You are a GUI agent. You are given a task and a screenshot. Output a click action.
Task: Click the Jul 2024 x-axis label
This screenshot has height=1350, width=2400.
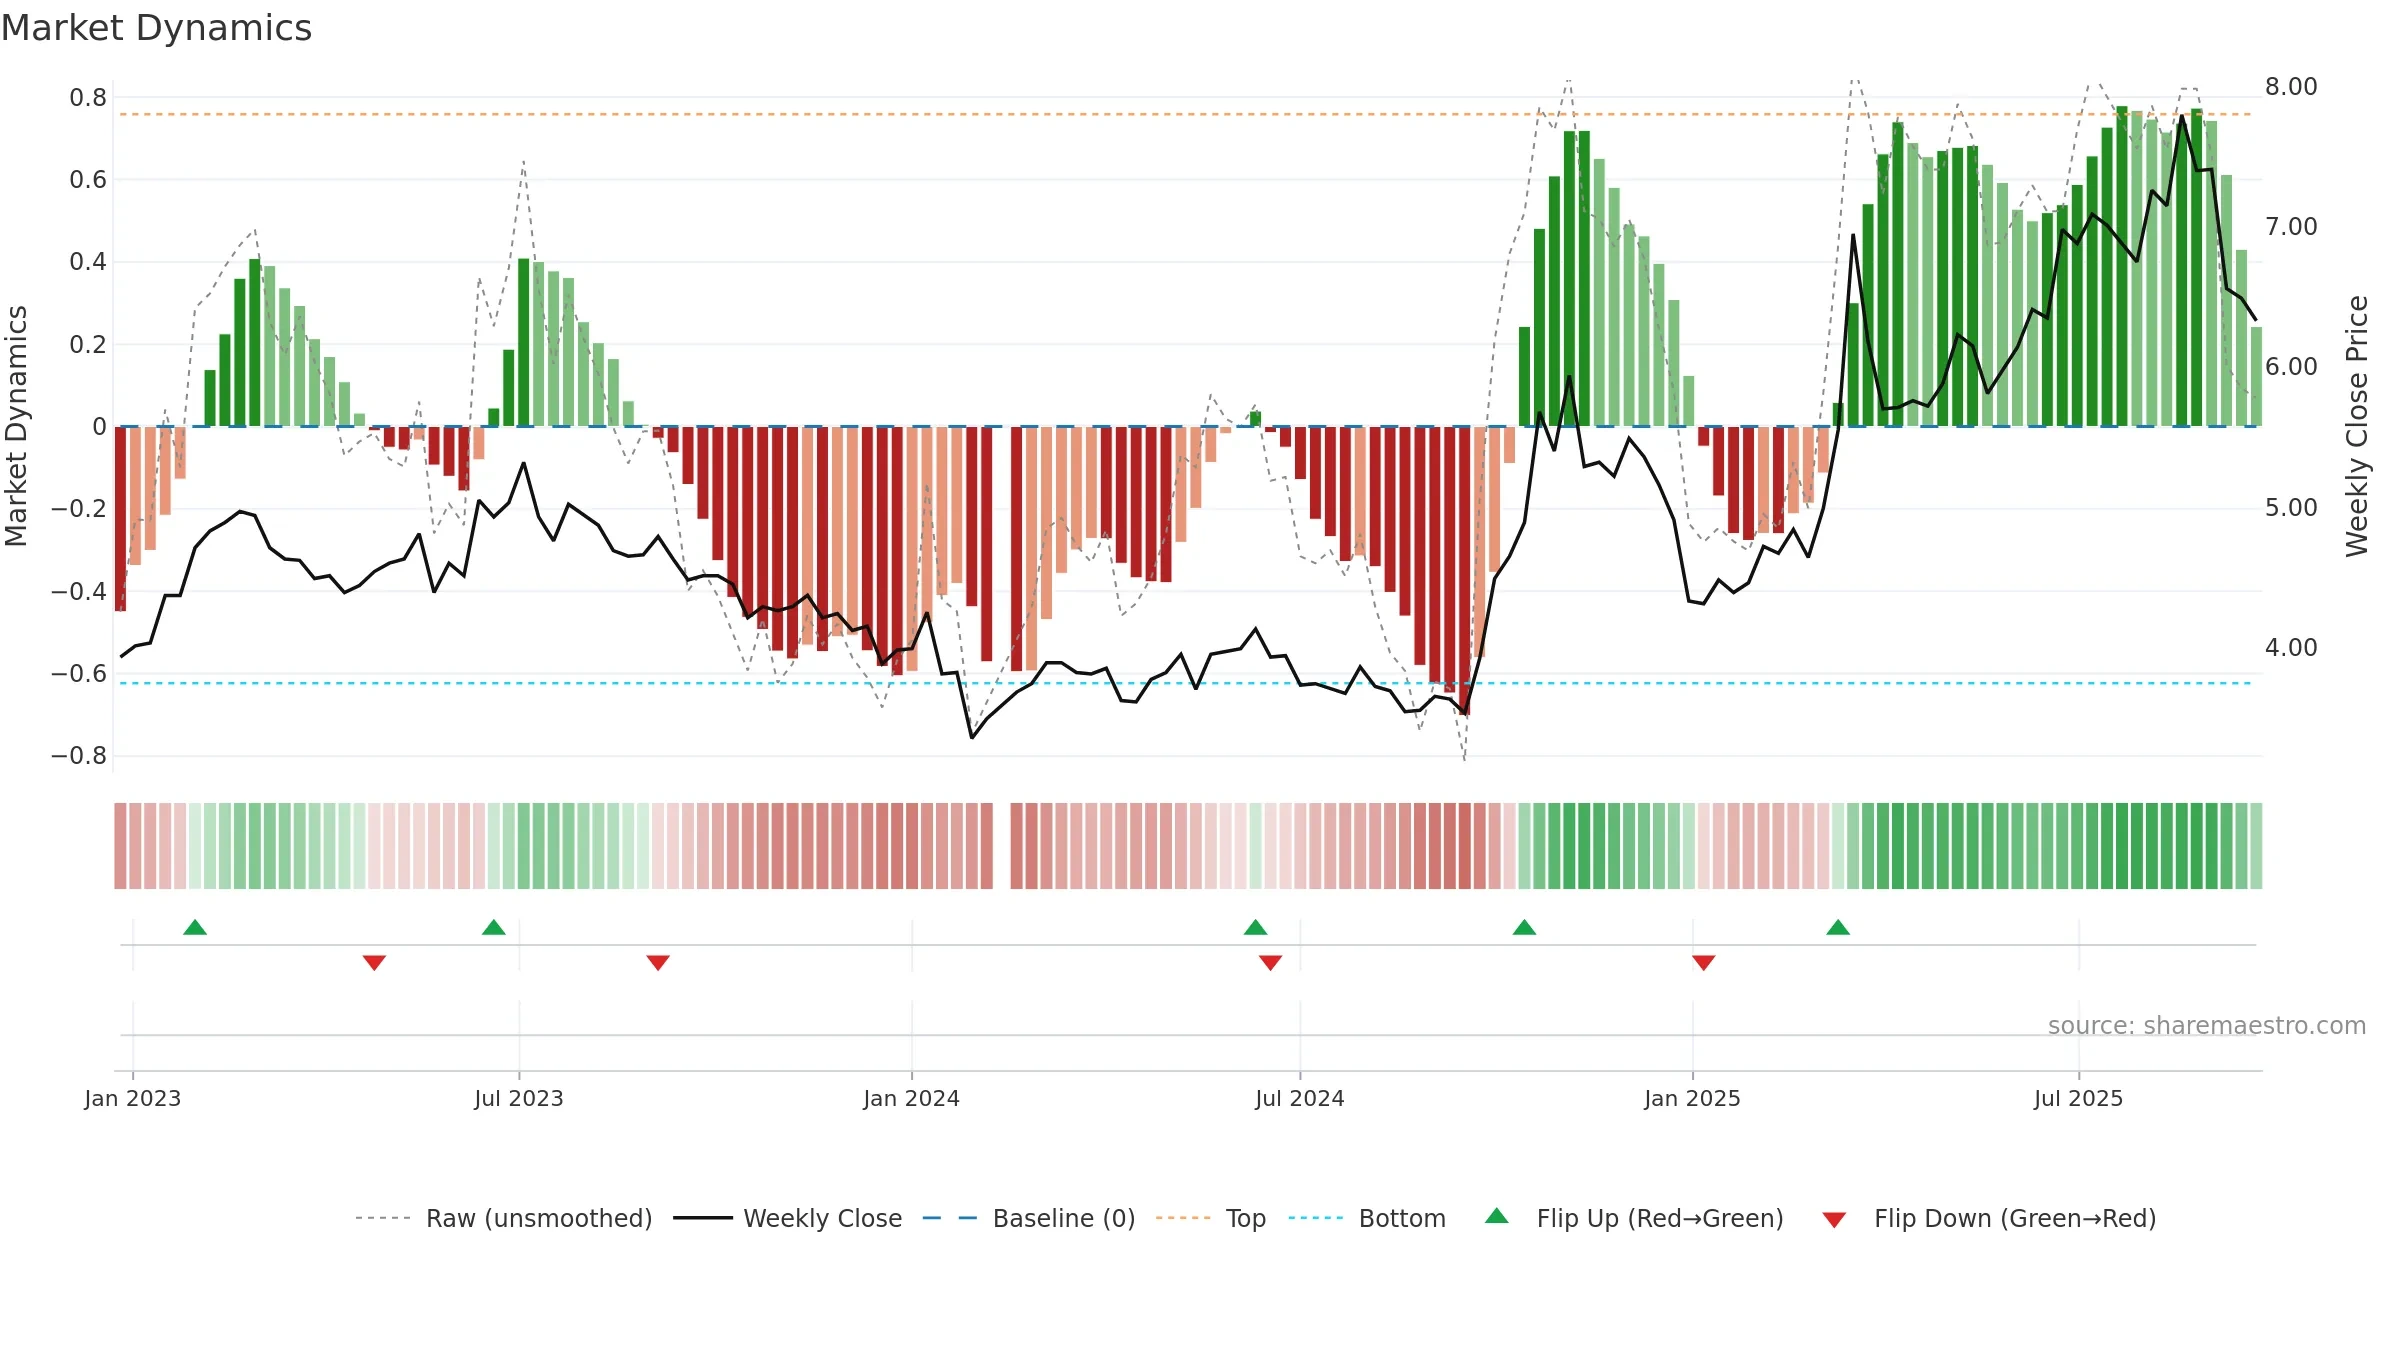pyautogui.click(x=1300, y=1098)
